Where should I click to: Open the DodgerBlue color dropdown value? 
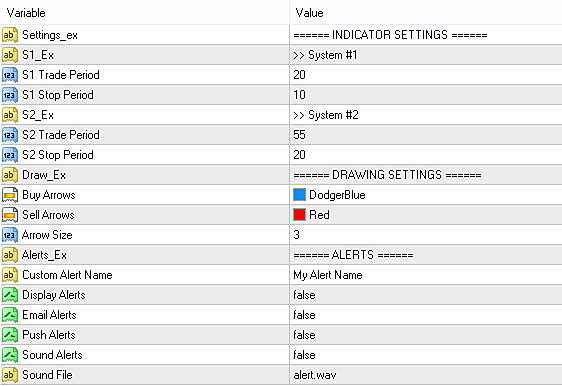(426, 195)
